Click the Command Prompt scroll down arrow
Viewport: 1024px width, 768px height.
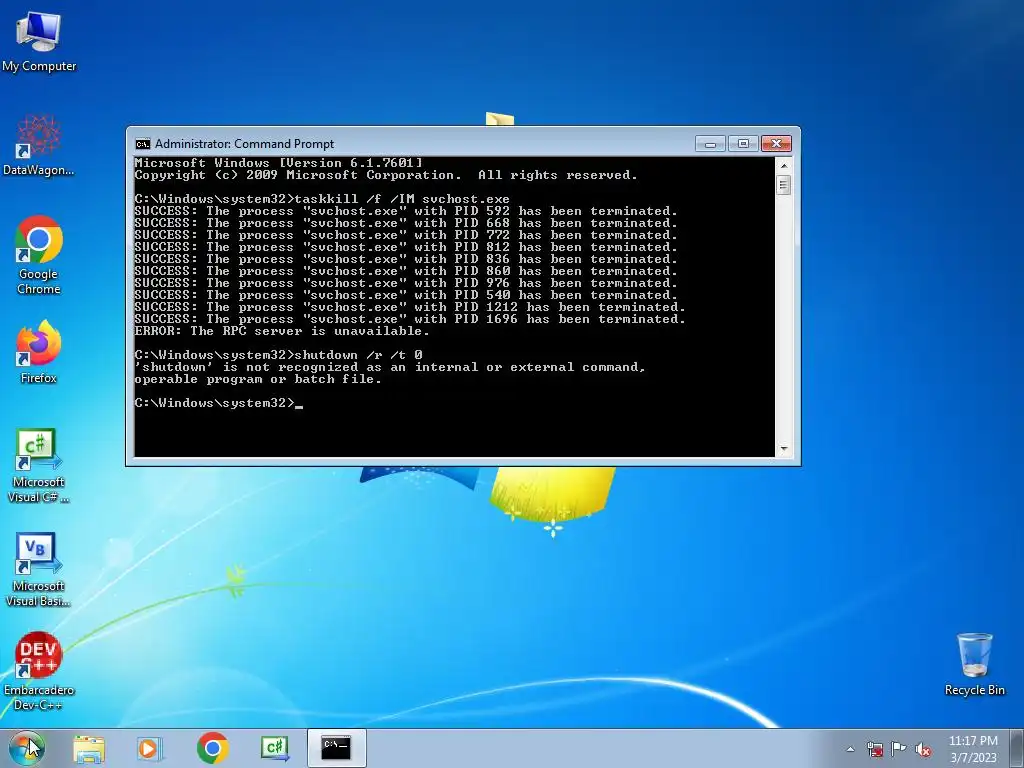click(x=784, y=449)
